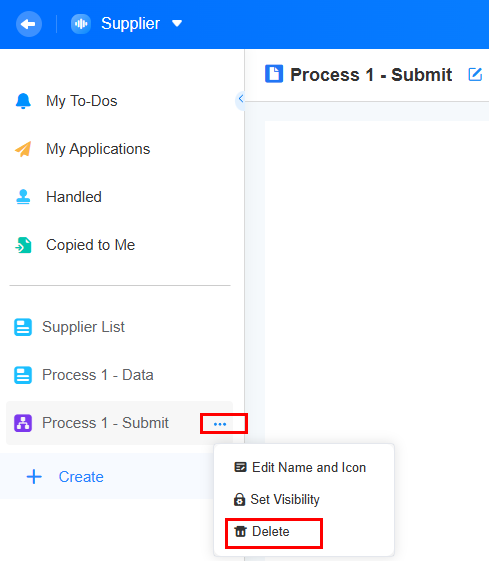Click the Process 1 - Data form icon
Viewport: 489px width, 561px height.
(x=23, y=375)
